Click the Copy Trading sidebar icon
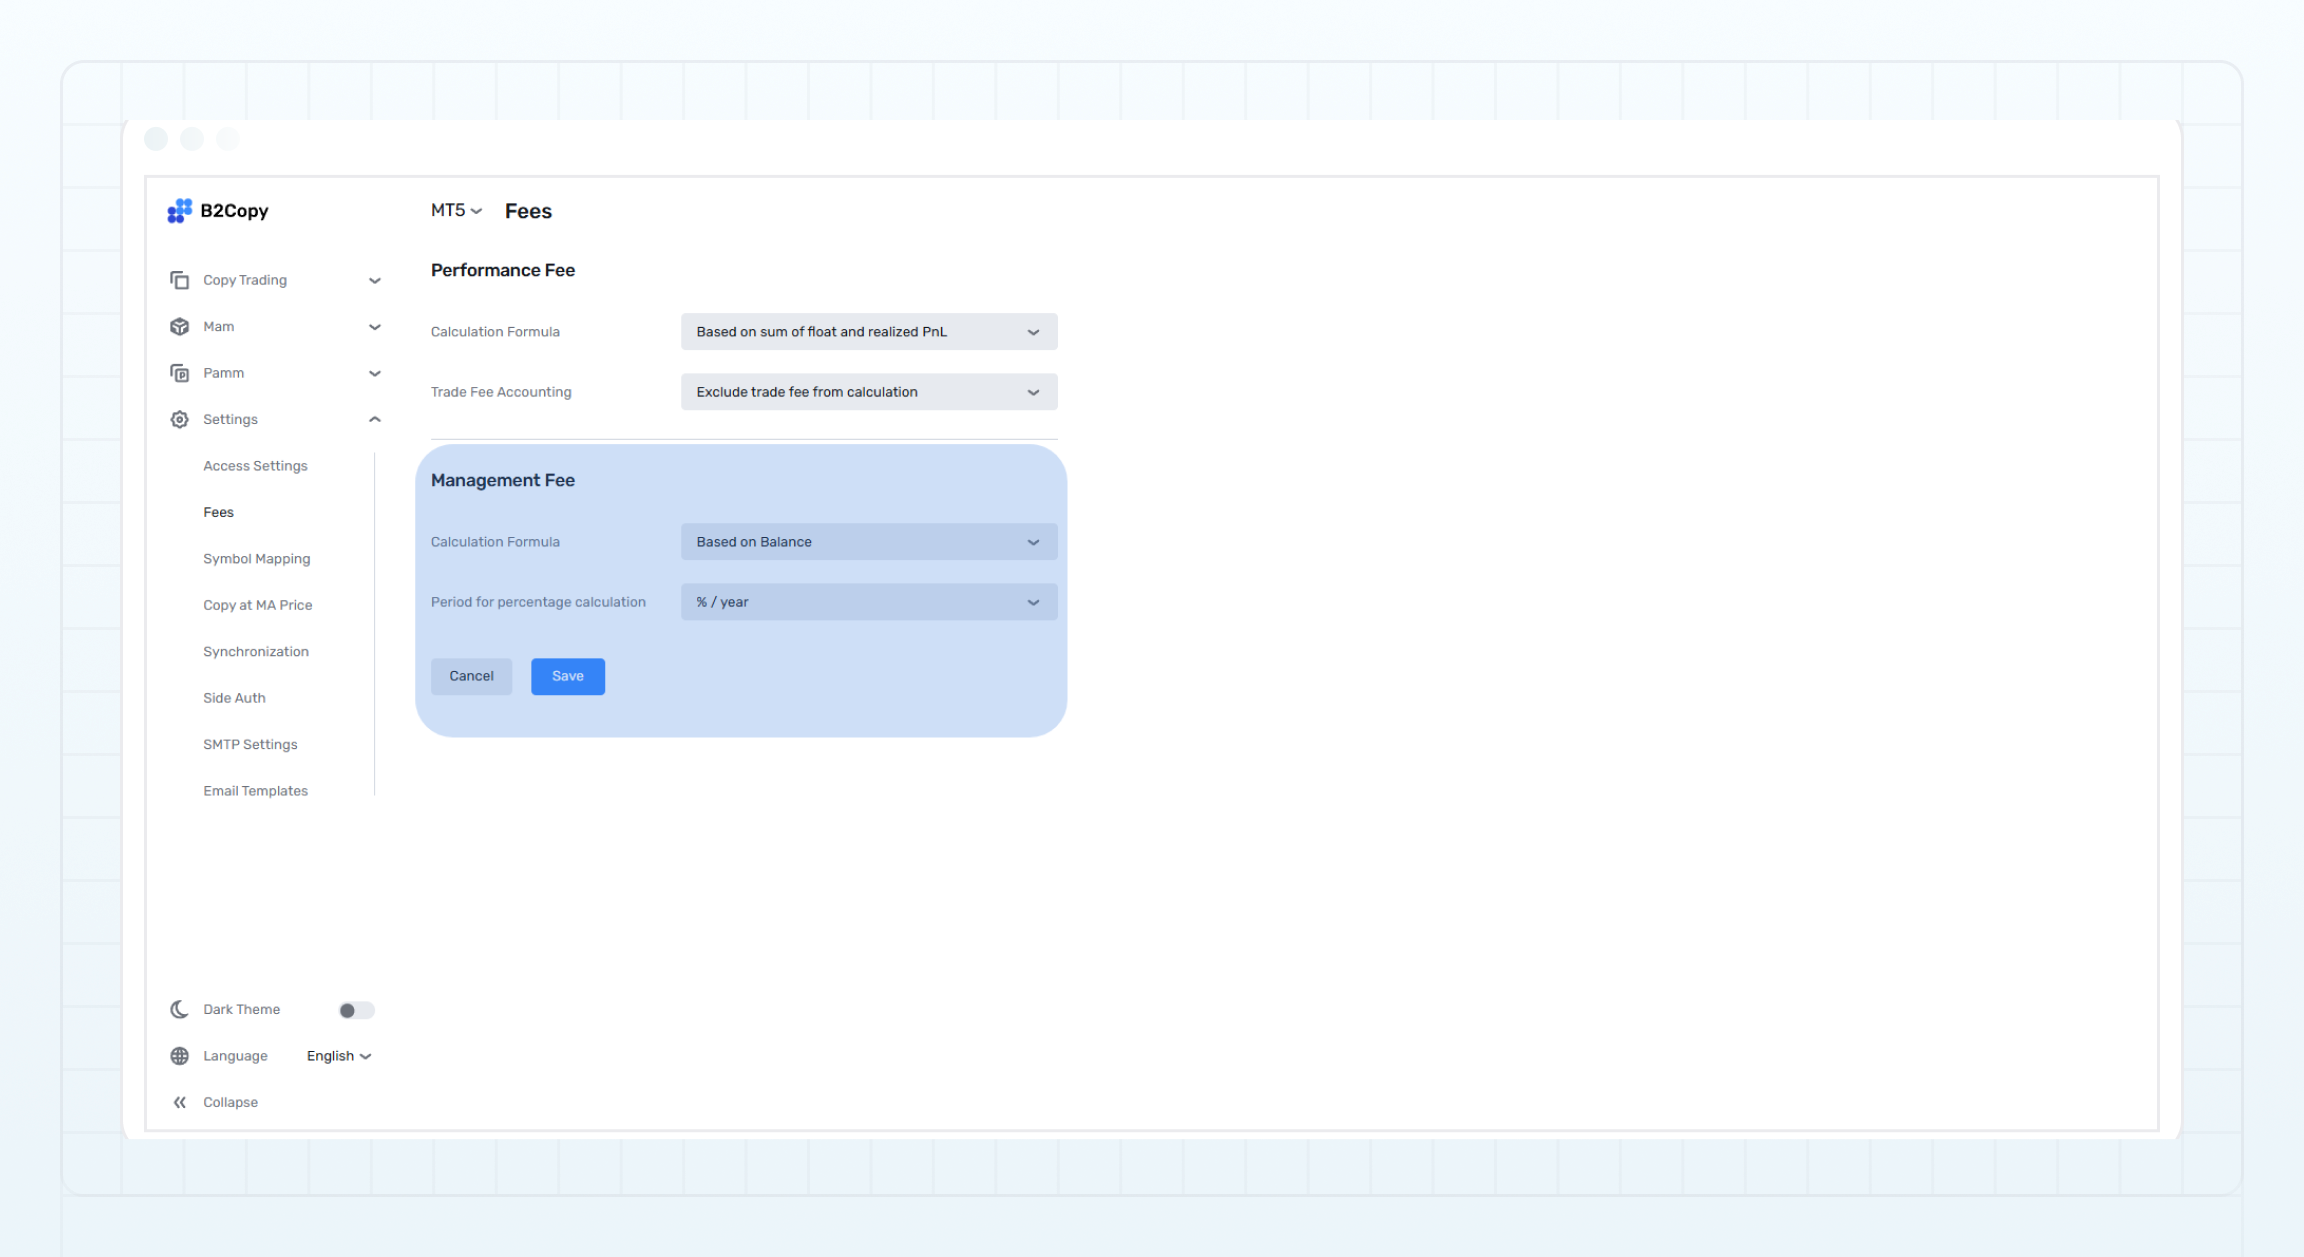Viewport: 2304px width, 1257px height. [x=179, y=280]
